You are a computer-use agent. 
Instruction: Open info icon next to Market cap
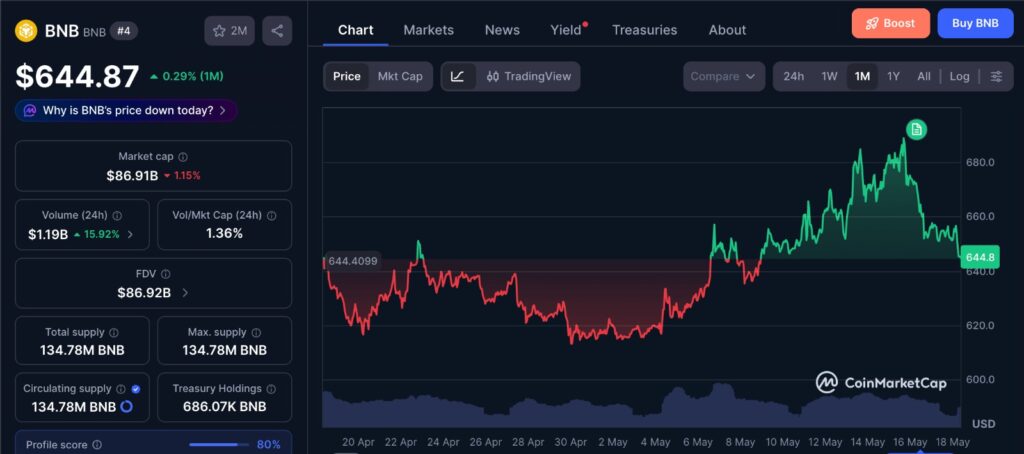point(184,157)
